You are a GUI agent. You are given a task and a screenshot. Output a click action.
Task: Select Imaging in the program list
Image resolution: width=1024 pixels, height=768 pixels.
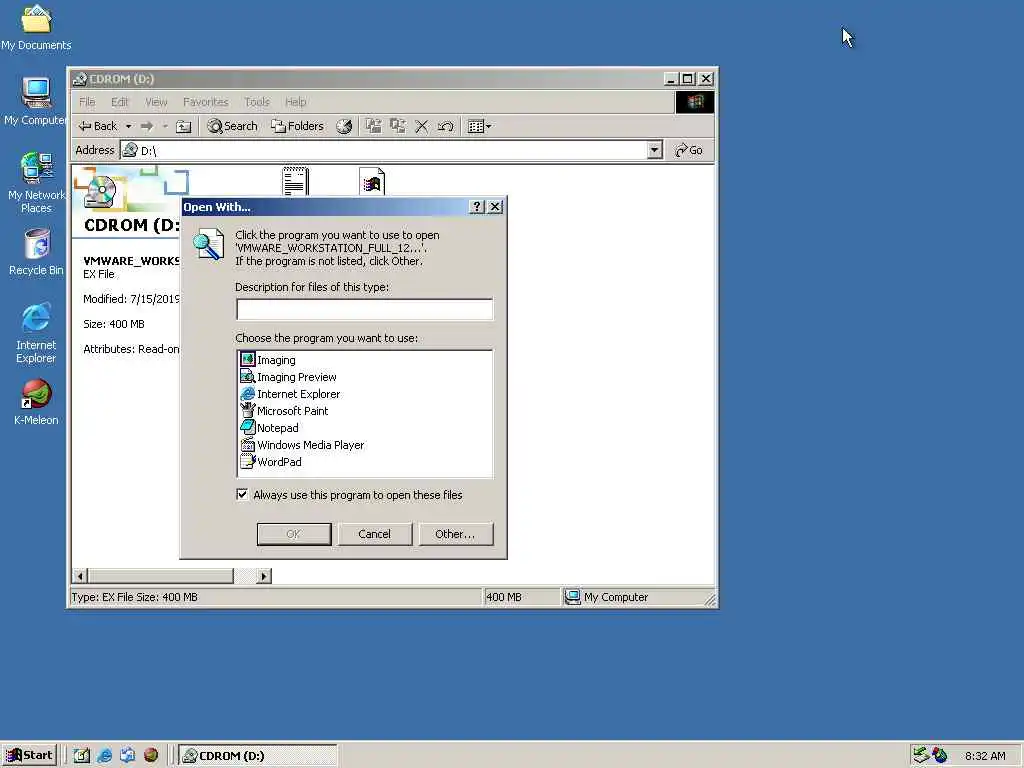pos(268,360)
